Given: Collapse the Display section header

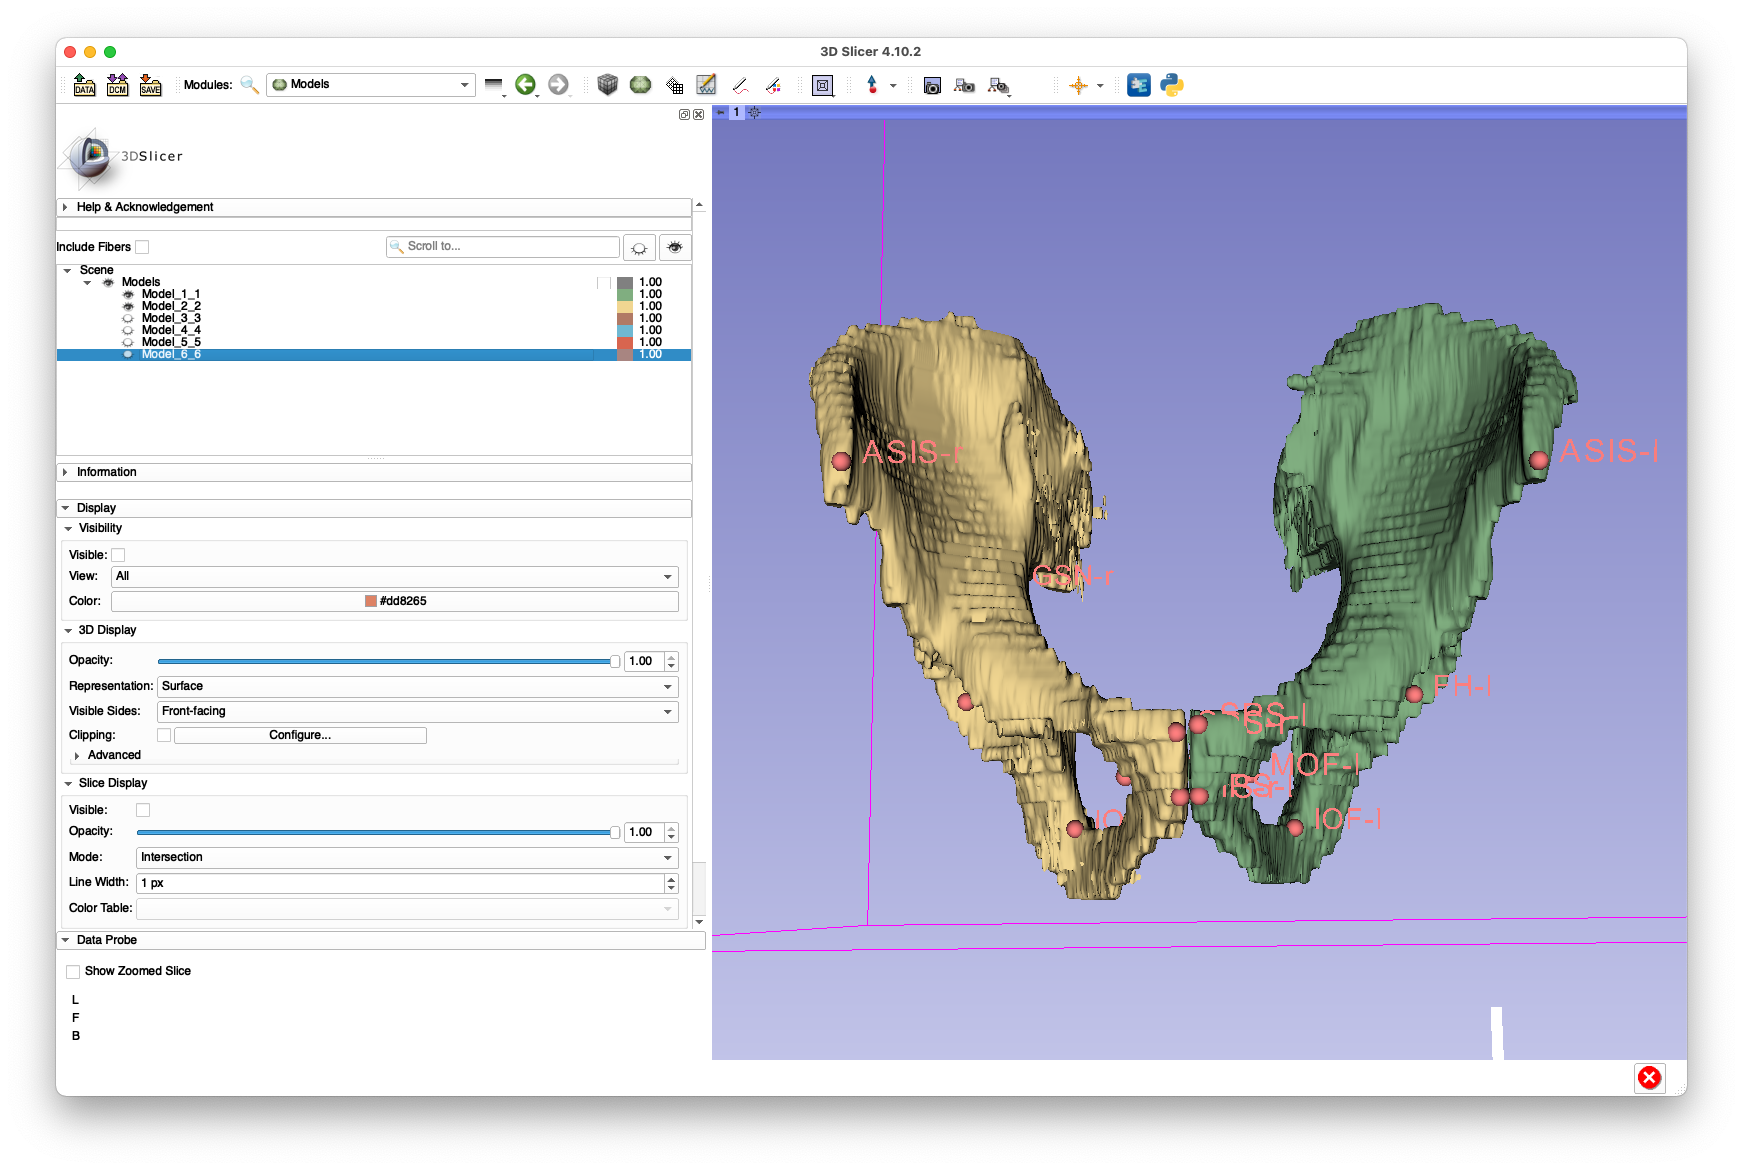Looking at the screenshot, I should coord(374,508).
